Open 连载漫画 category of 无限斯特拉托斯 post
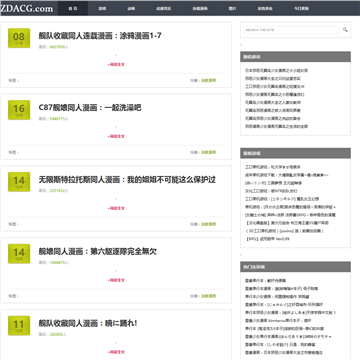This screenshot has width=360, height=360. (208, 224)
